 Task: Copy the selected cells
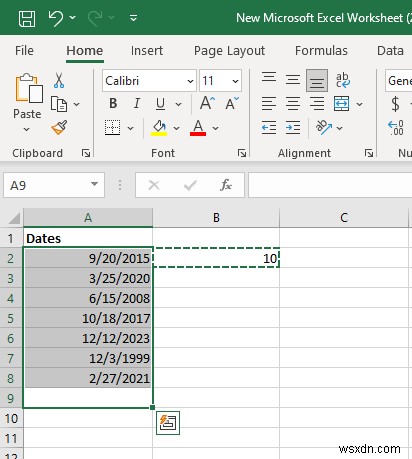[59, 104]
